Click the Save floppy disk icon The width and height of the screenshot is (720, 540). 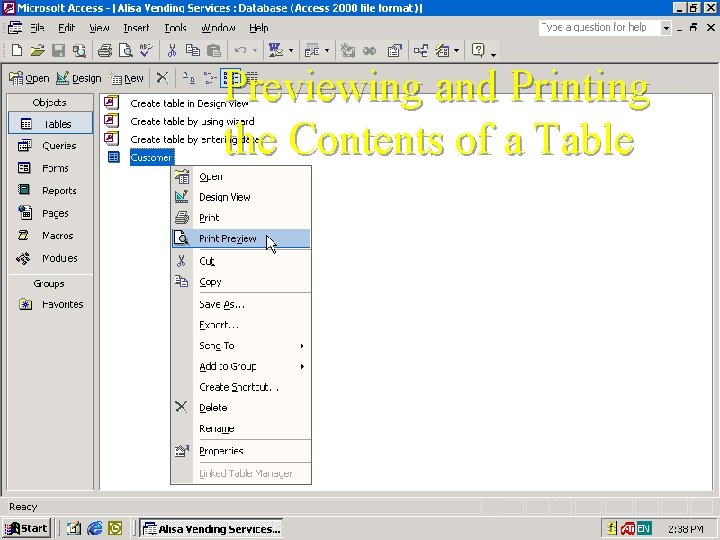(x=58, y=50)
